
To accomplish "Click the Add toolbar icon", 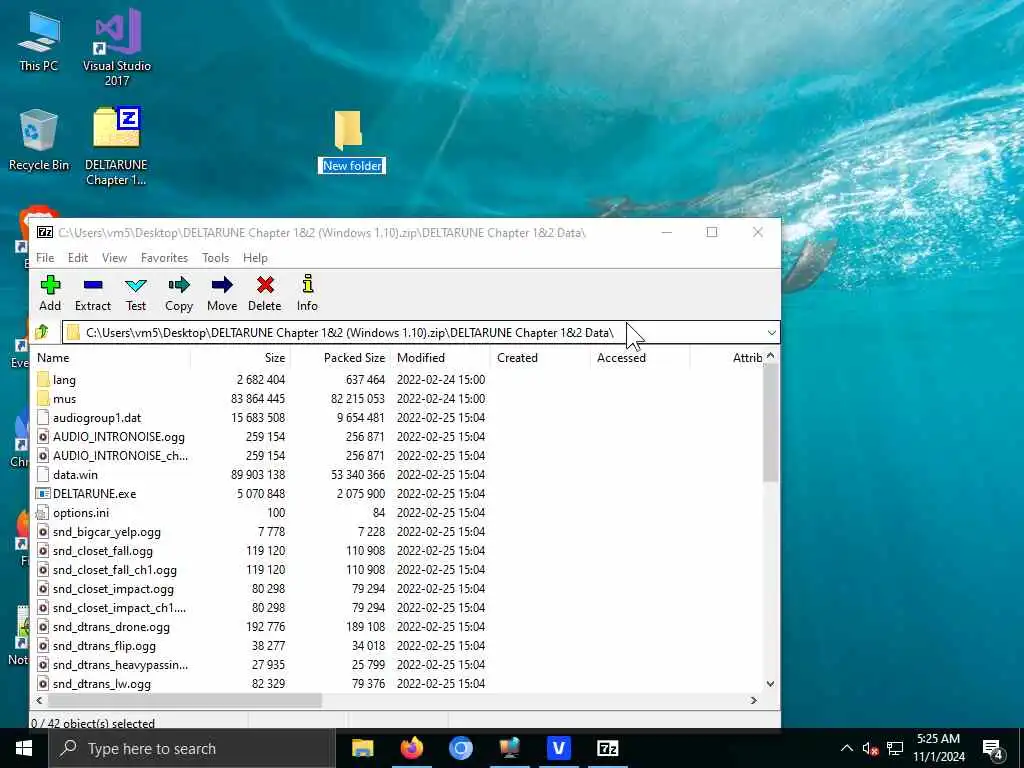I will coord(50,293).
